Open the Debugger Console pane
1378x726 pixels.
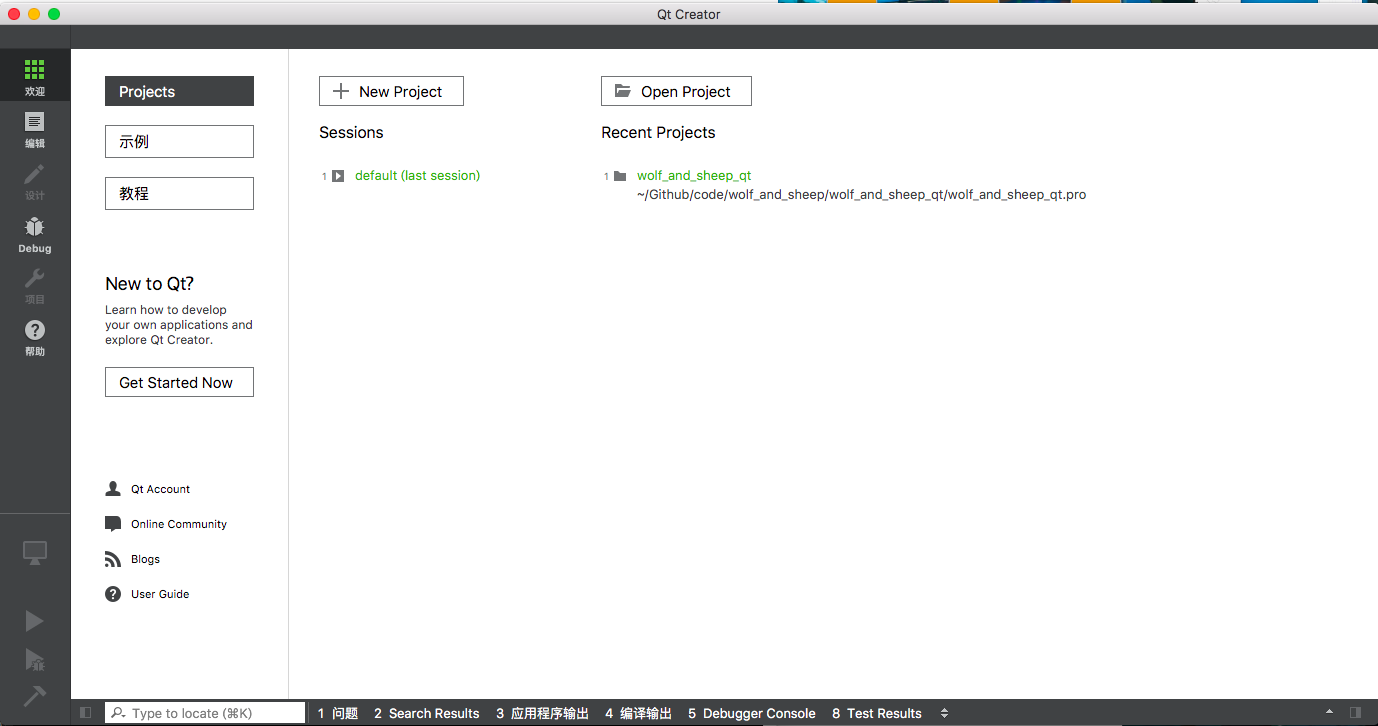(x=752, y=713)
